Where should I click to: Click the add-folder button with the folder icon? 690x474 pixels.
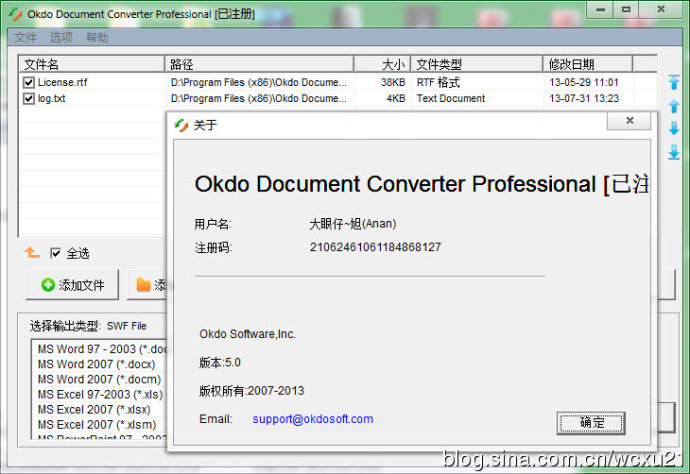point(147,285)
